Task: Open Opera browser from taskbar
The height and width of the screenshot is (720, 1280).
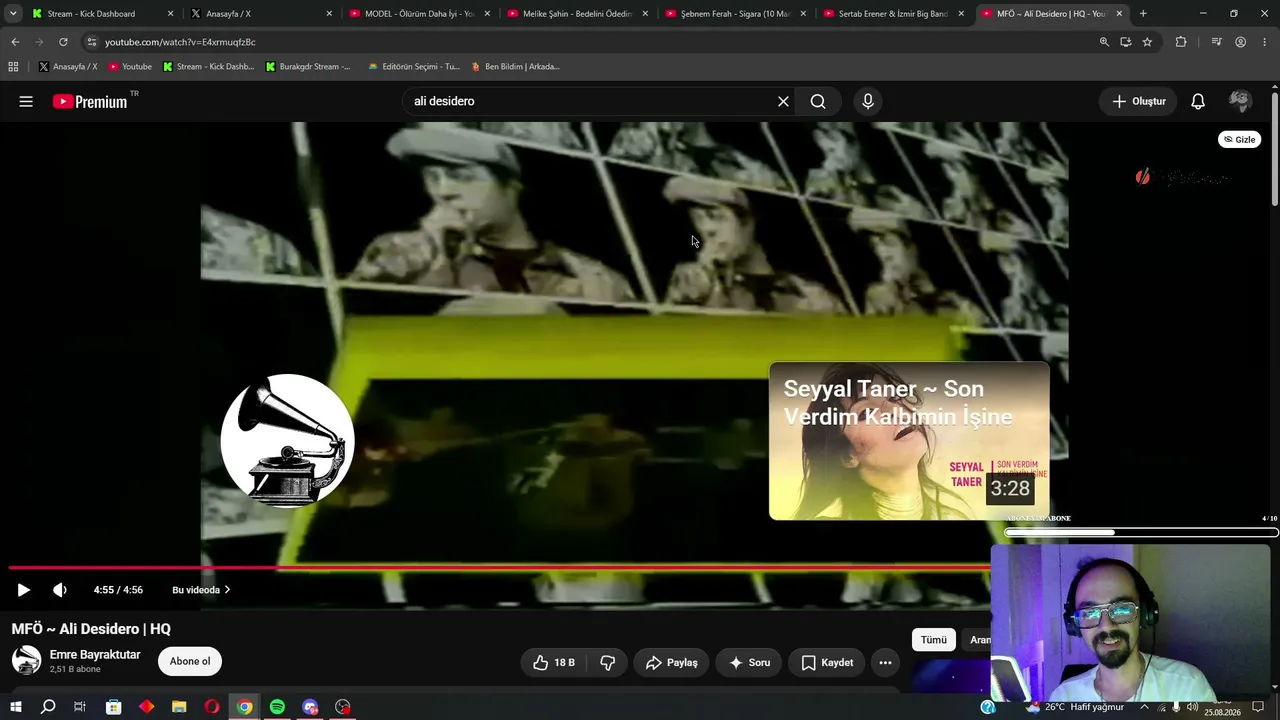Action: pos(212,707)
